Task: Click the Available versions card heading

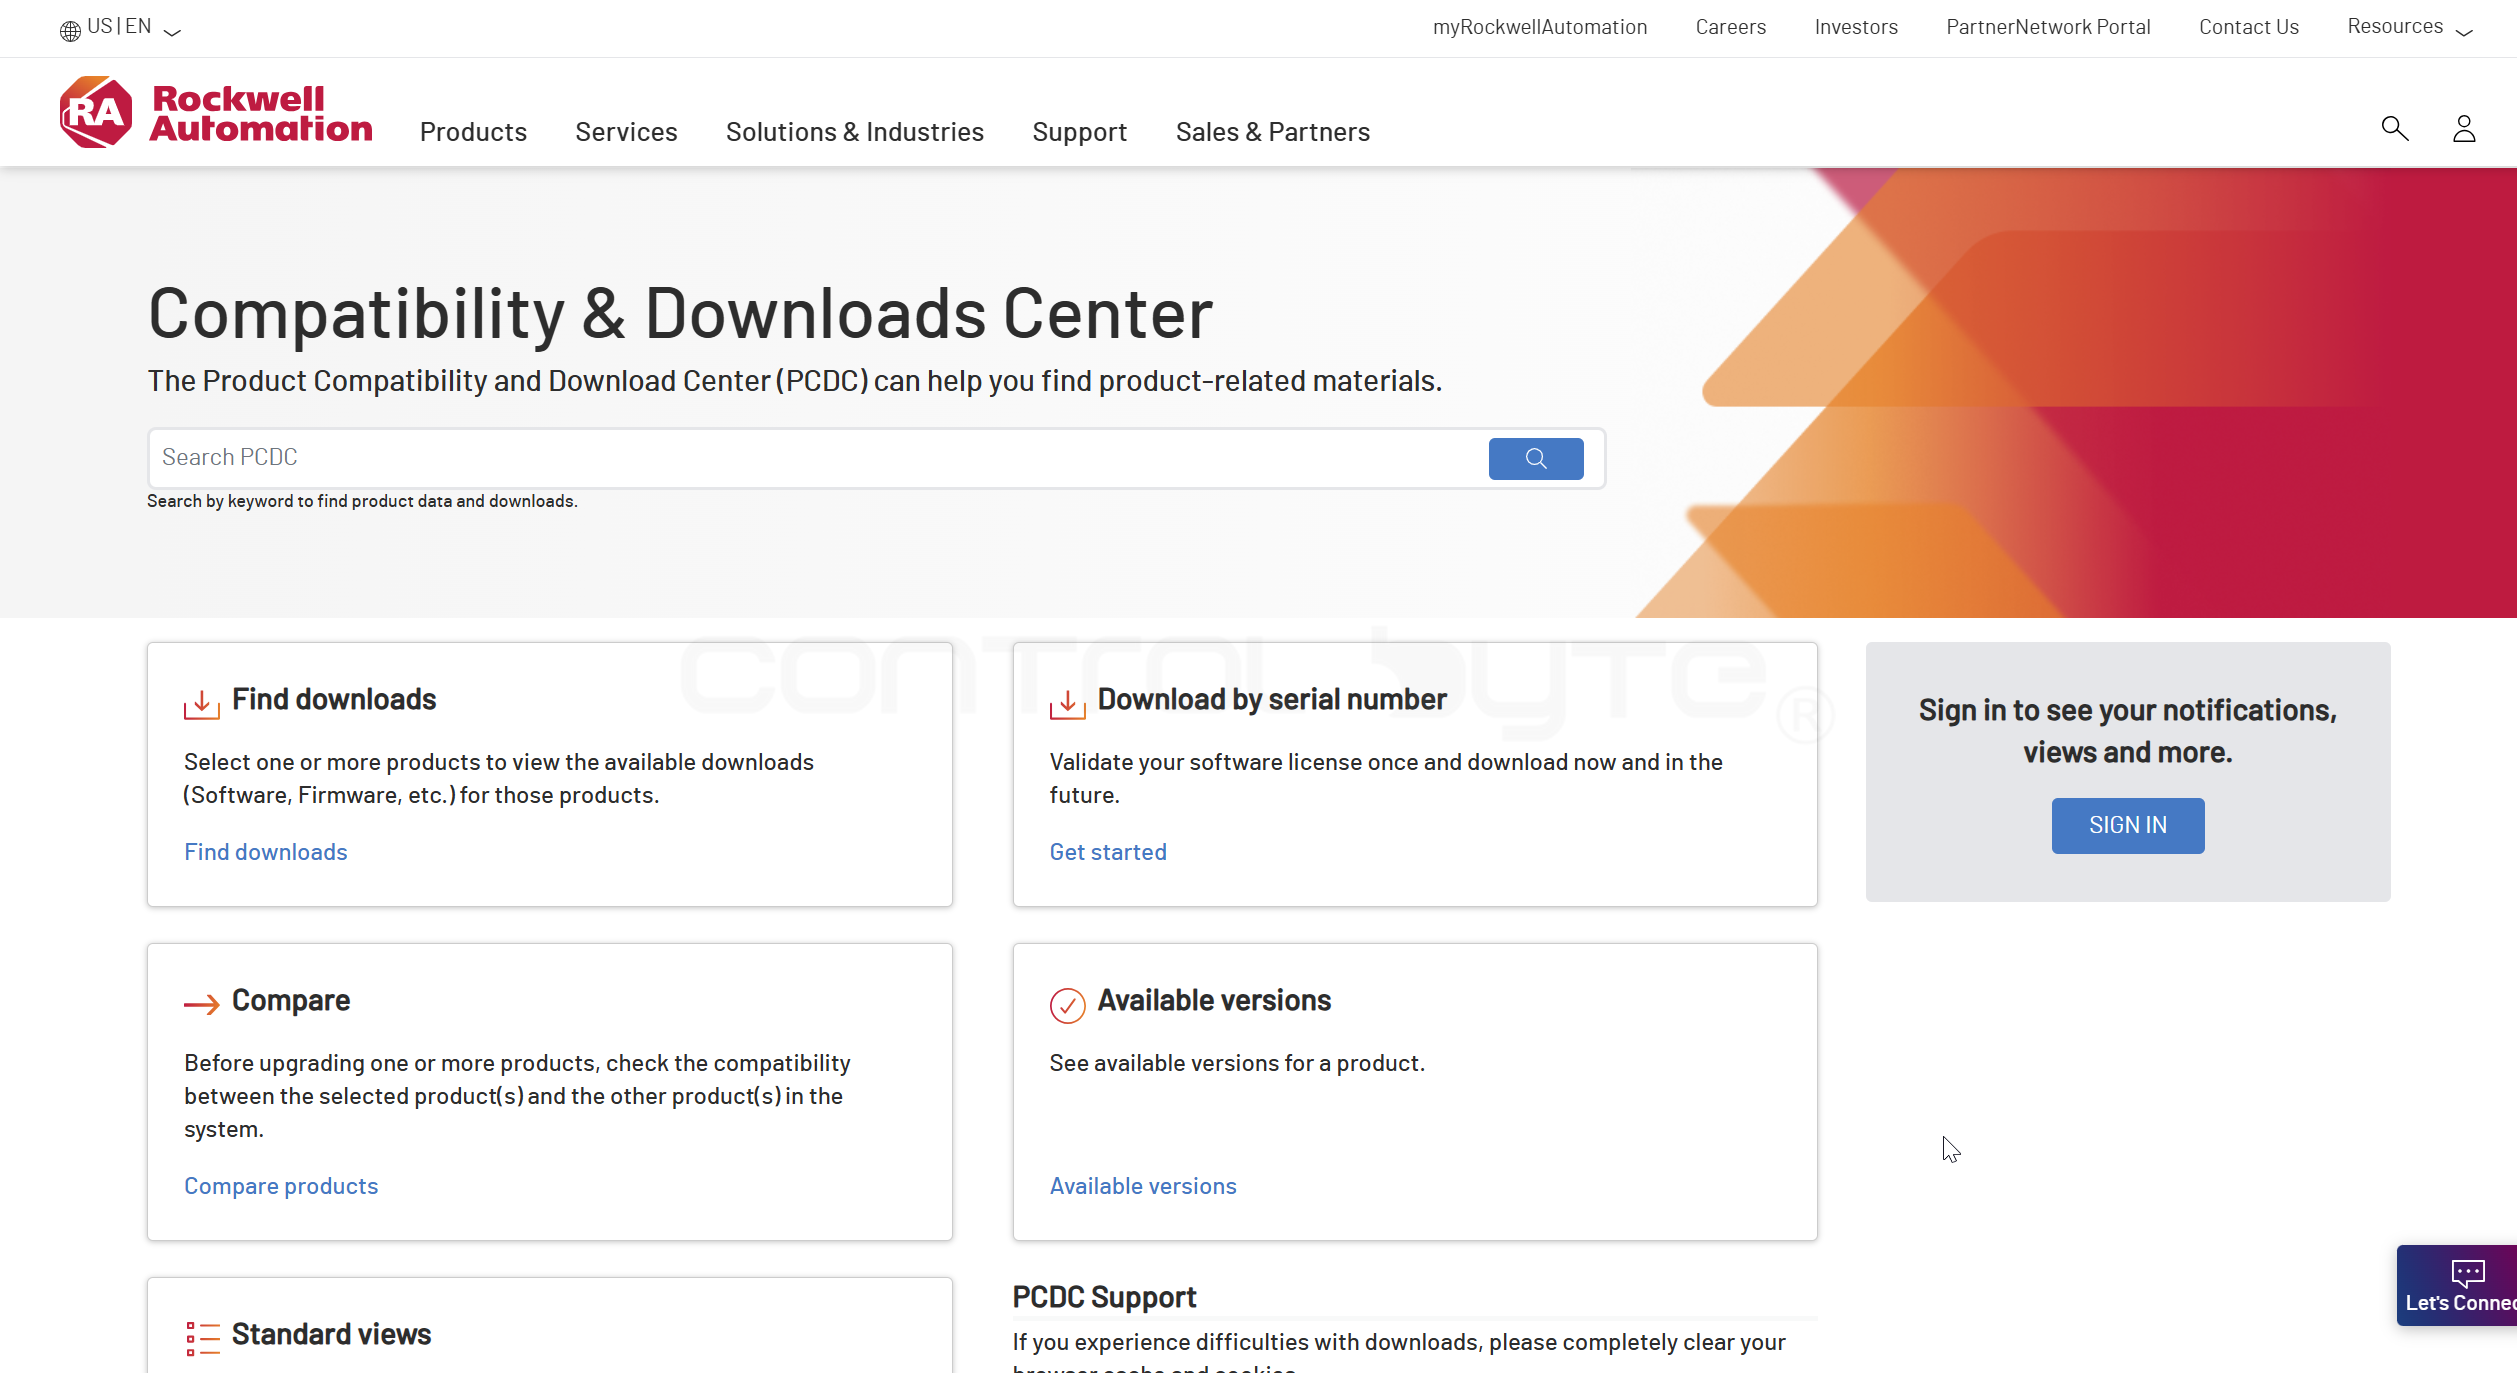Action: pyautogui.click(x=1214, y=1000)
